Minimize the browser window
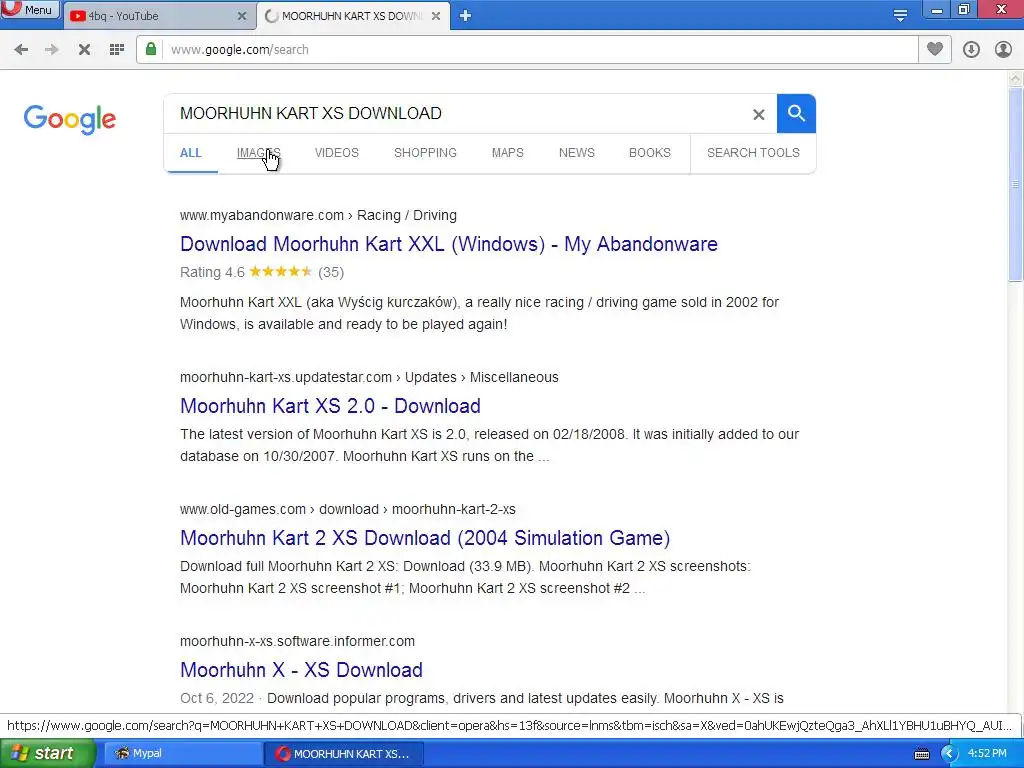The width and height of the screenshot is (1024, 768). point(936,10)
